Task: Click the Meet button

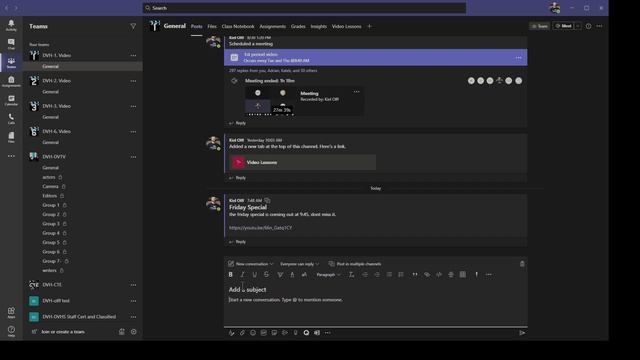Action: [563, 26]
